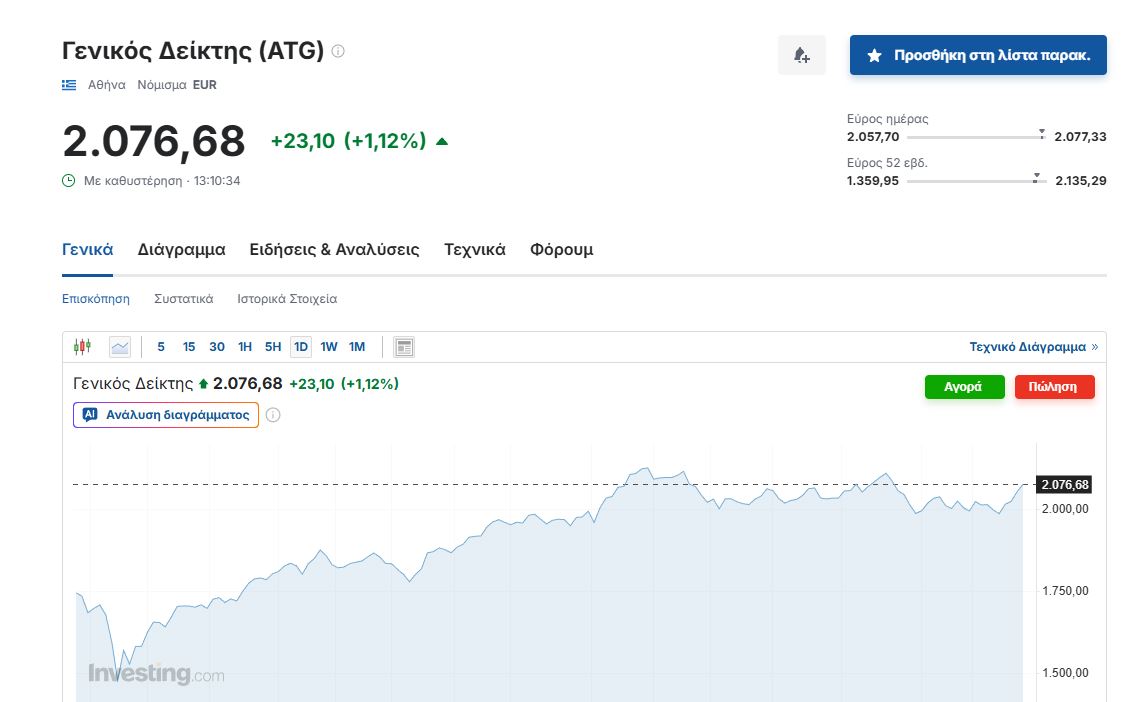Select the 5 minute interval
This screenshot has height=702, width=1127.
coord(161,347)
